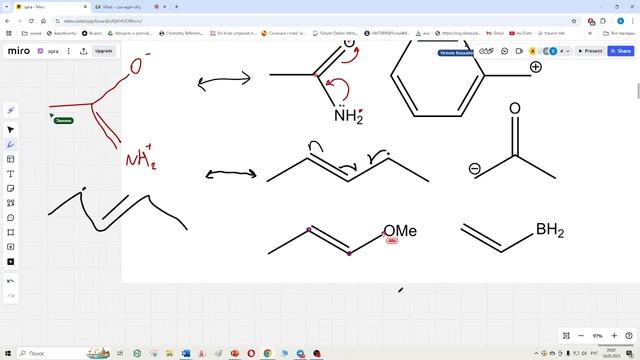
Task: Select the Comment tool in left toolbar
Action: coord(11,218)
